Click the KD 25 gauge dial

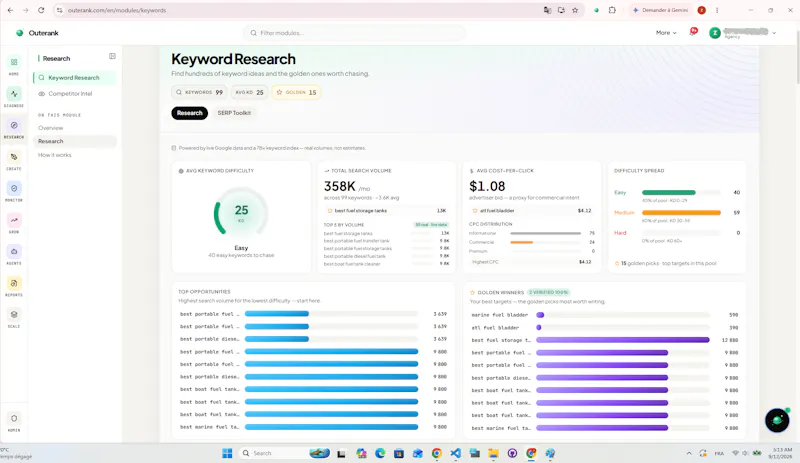coord(241,210)
